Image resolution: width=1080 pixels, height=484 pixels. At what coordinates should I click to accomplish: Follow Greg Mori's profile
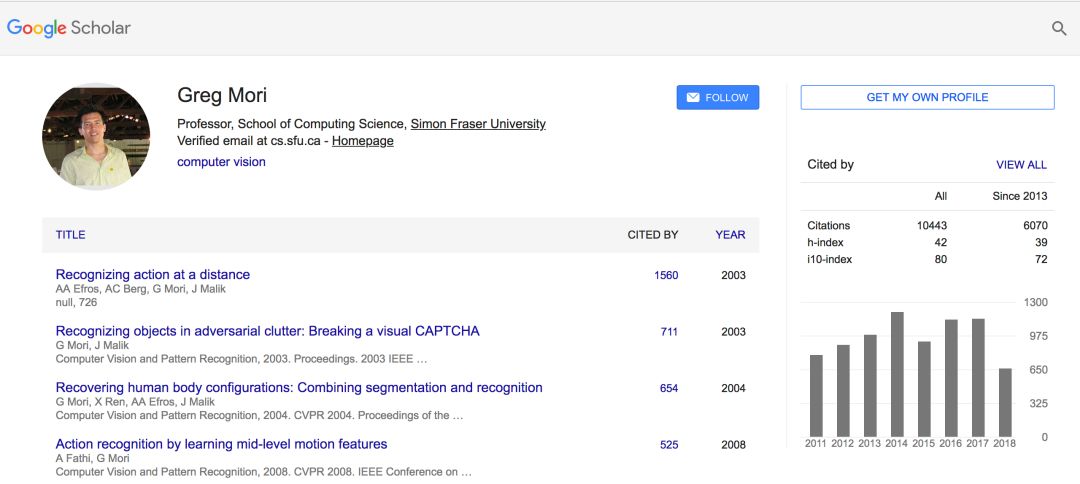[x=718, y=97]
